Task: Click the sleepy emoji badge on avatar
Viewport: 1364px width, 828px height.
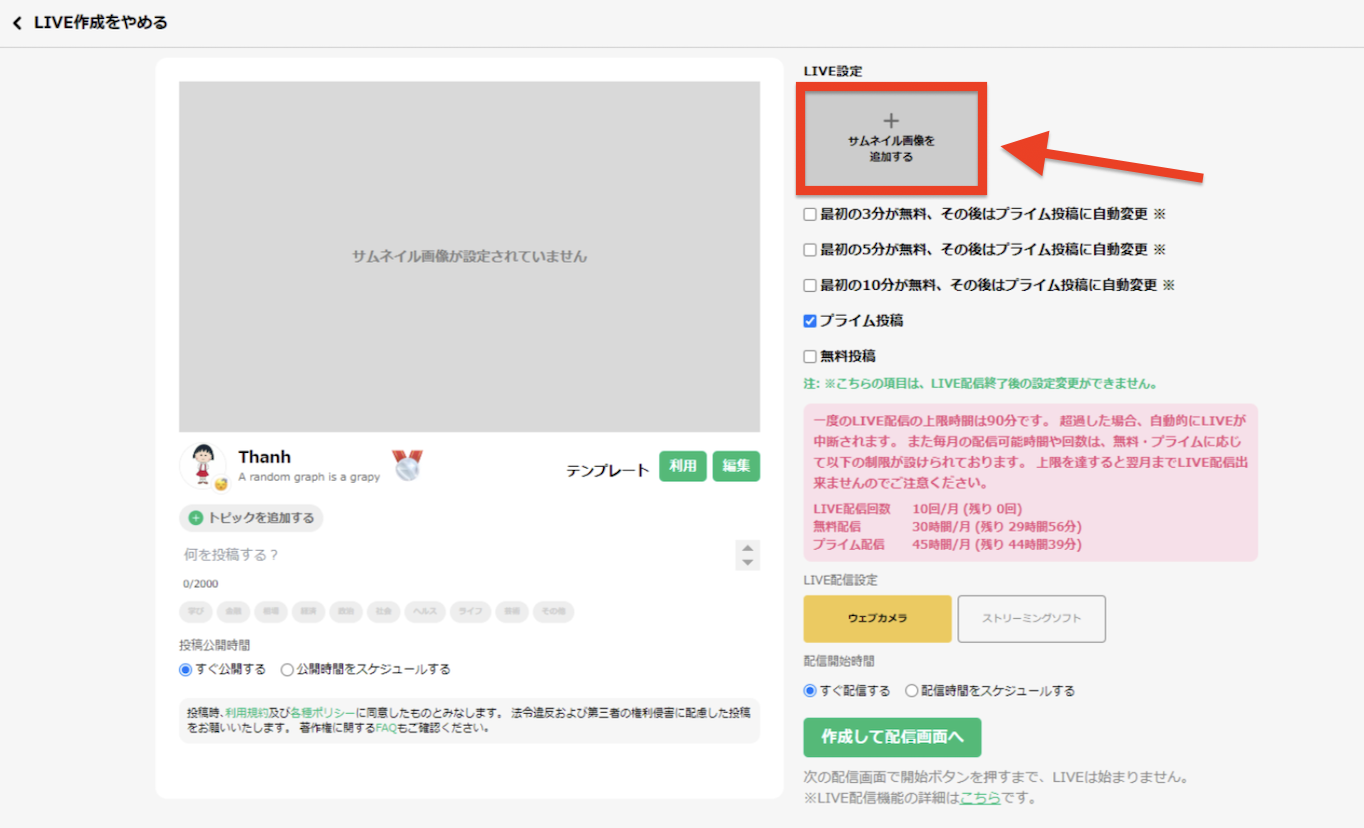Action: point(221,484)
